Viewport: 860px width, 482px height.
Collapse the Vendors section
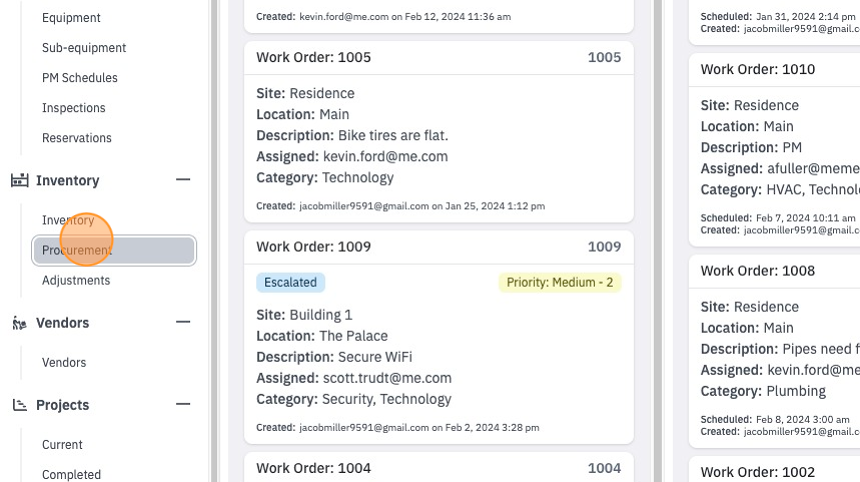click(x=183, y=322)
